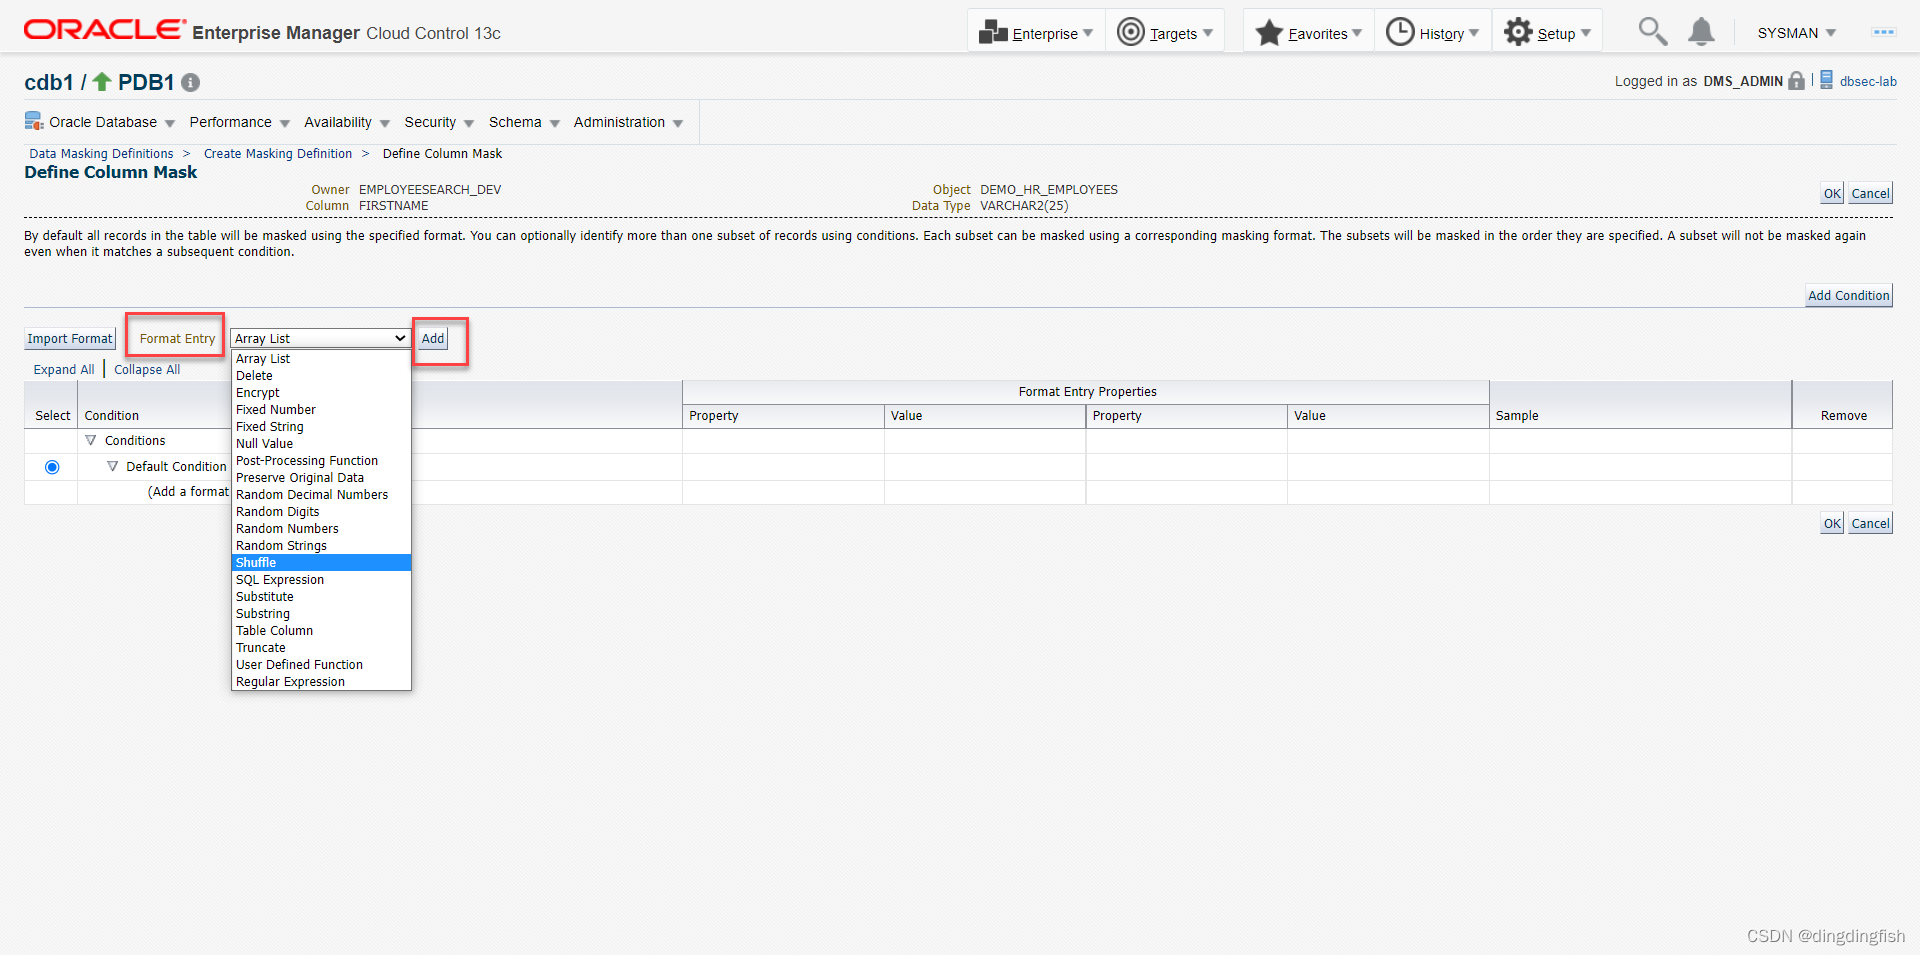This screenshot has height=955, width=1920.
Task: Choose Substitute option
Action: (x=321, y=597)
